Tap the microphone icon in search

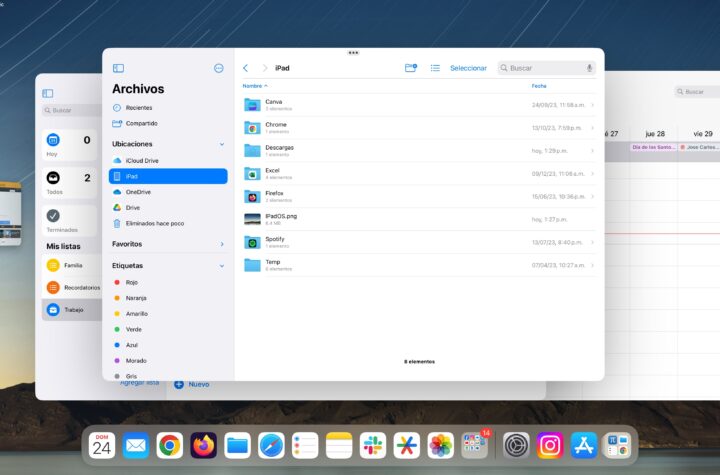(589, 68)
